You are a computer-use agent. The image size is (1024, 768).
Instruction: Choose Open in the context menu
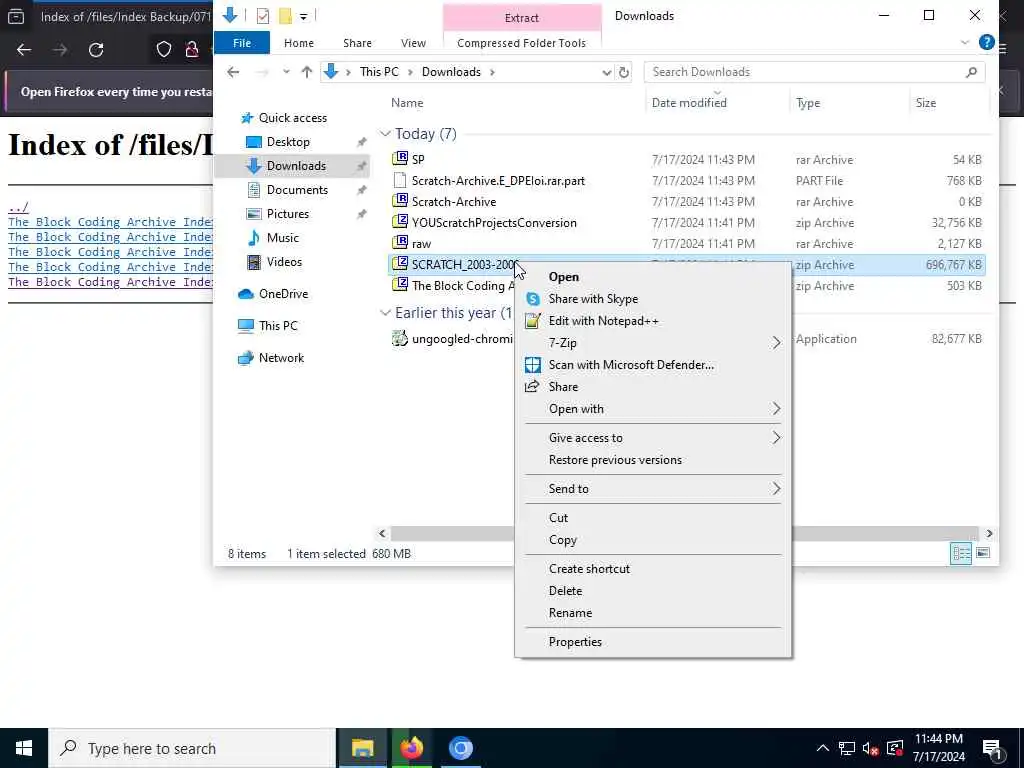point(564,277)
